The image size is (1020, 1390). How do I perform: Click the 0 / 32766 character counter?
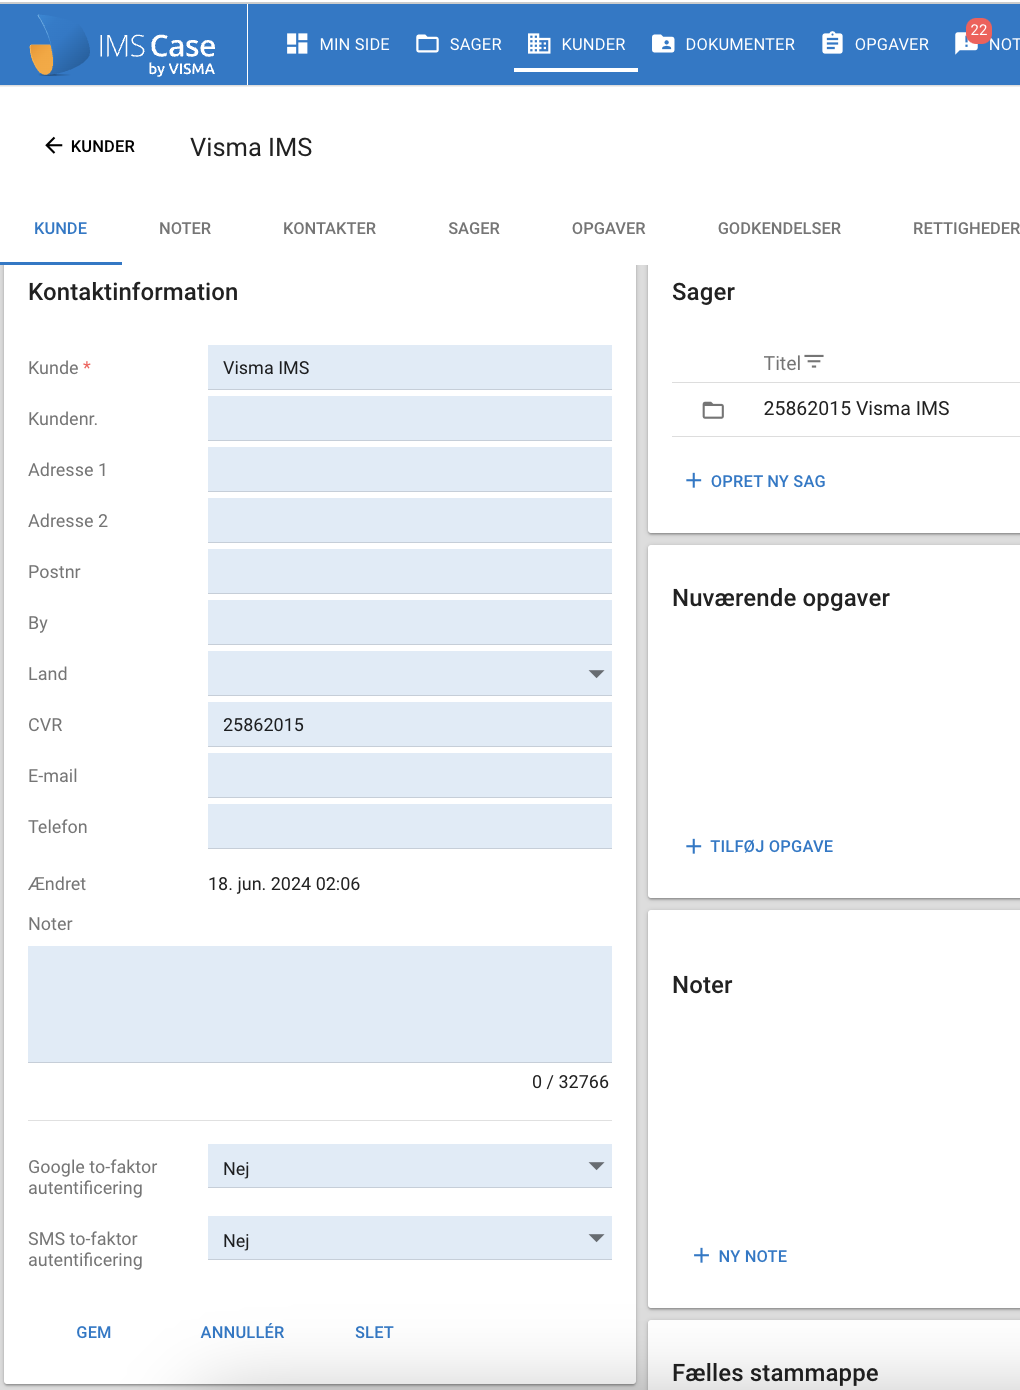click(570, 1082)
